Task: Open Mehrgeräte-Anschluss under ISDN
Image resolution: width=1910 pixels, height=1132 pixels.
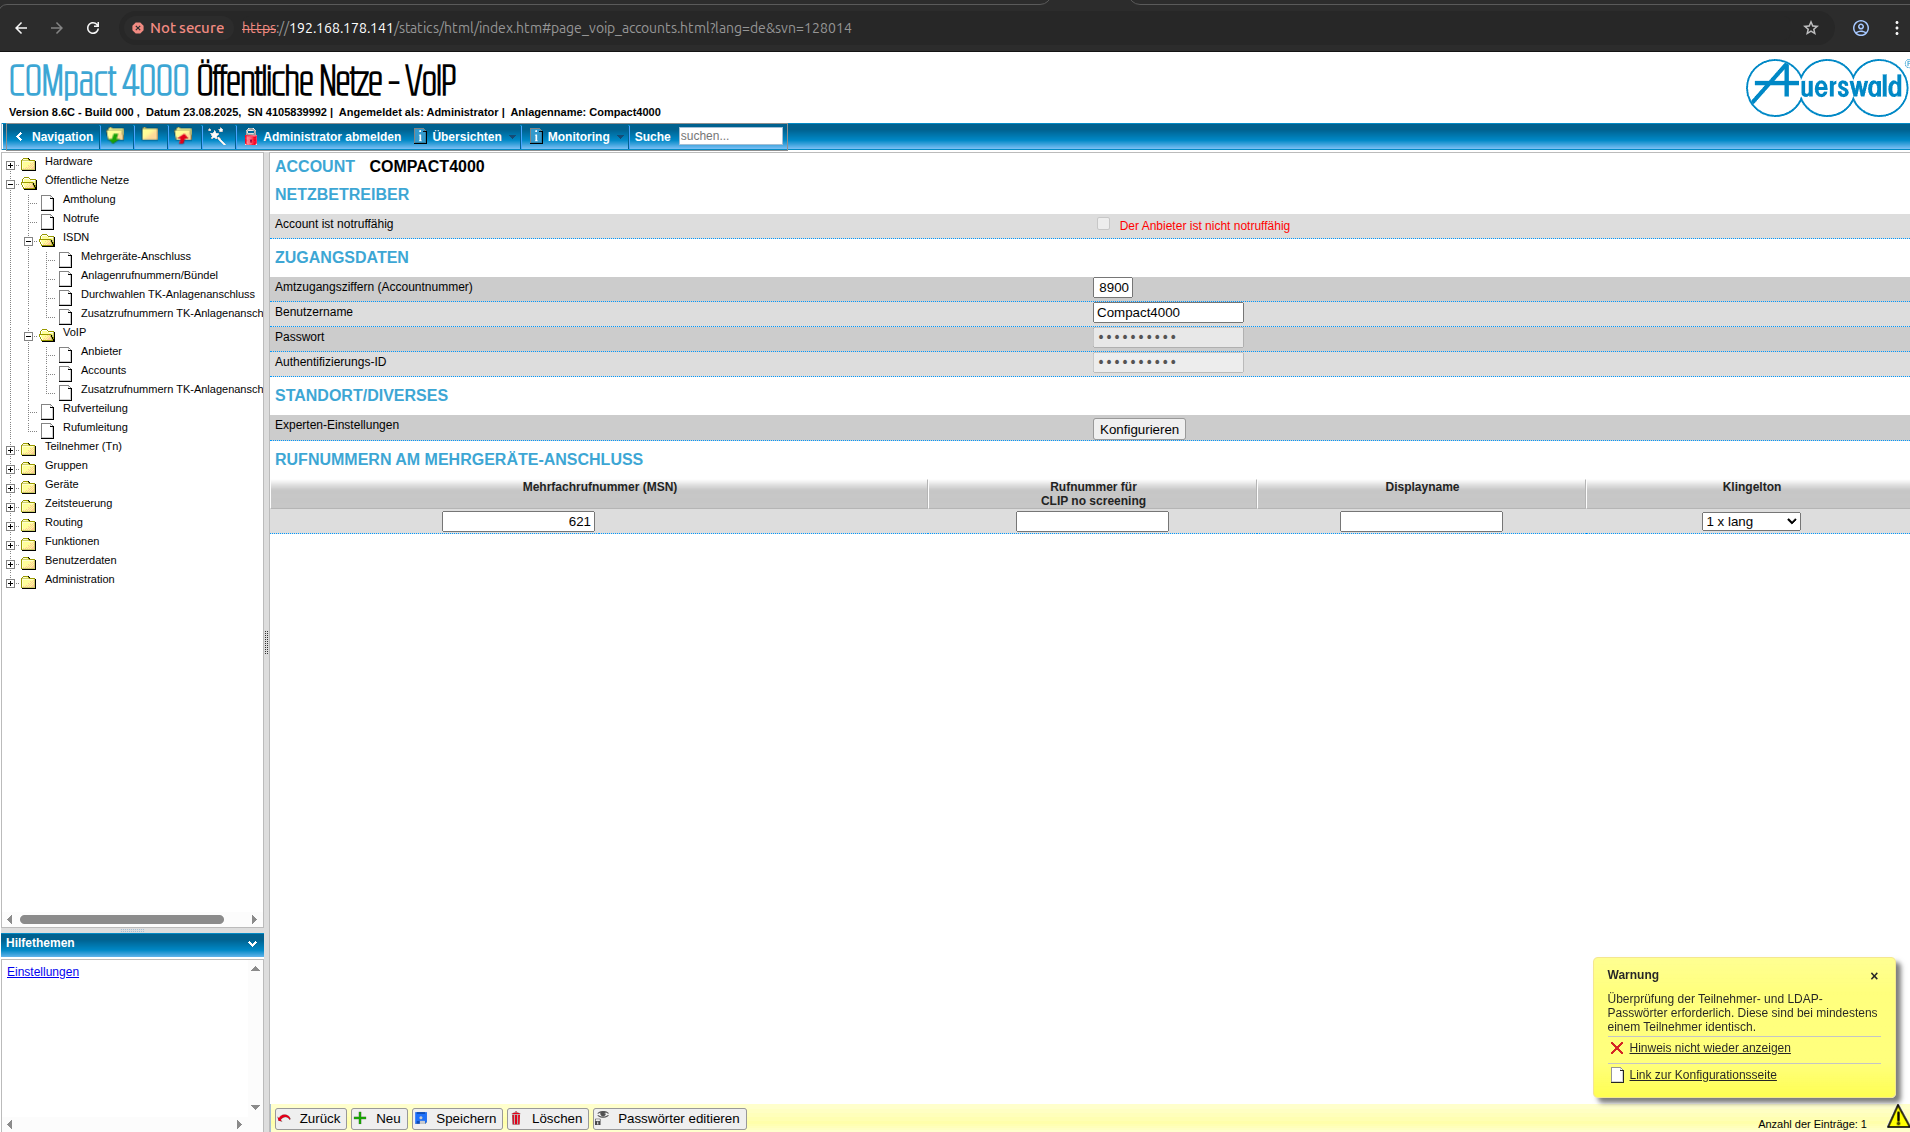Action: click(136, 256)
